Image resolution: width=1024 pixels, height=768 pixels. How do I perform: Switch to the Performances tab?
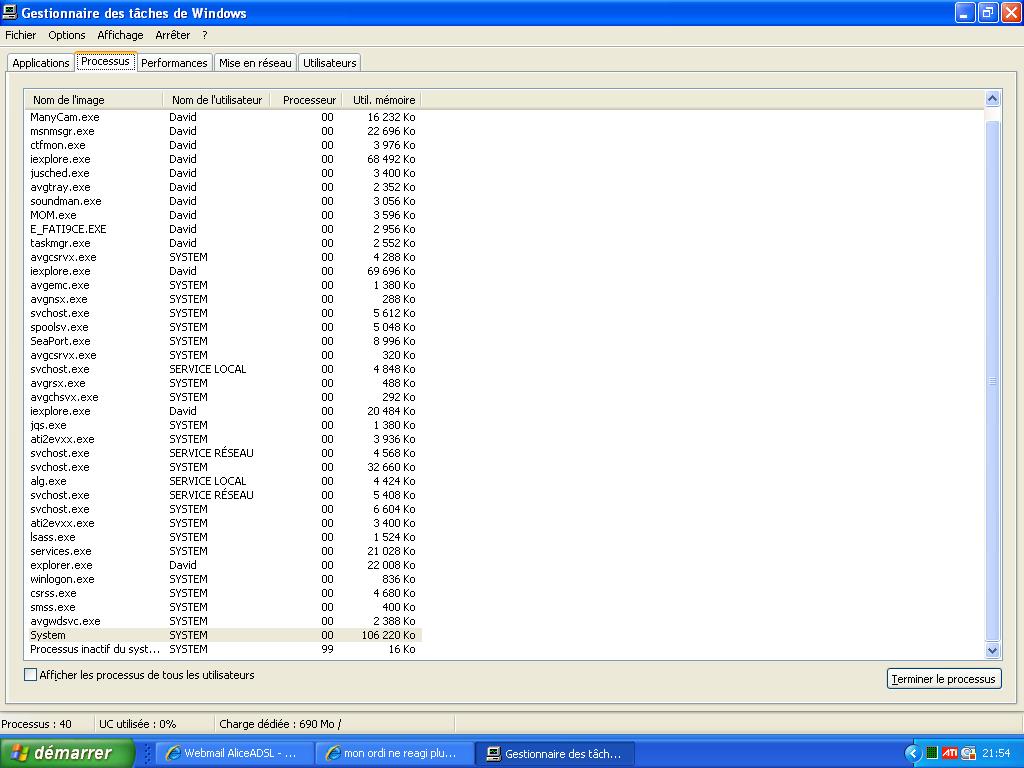click(x=174, y=63)
